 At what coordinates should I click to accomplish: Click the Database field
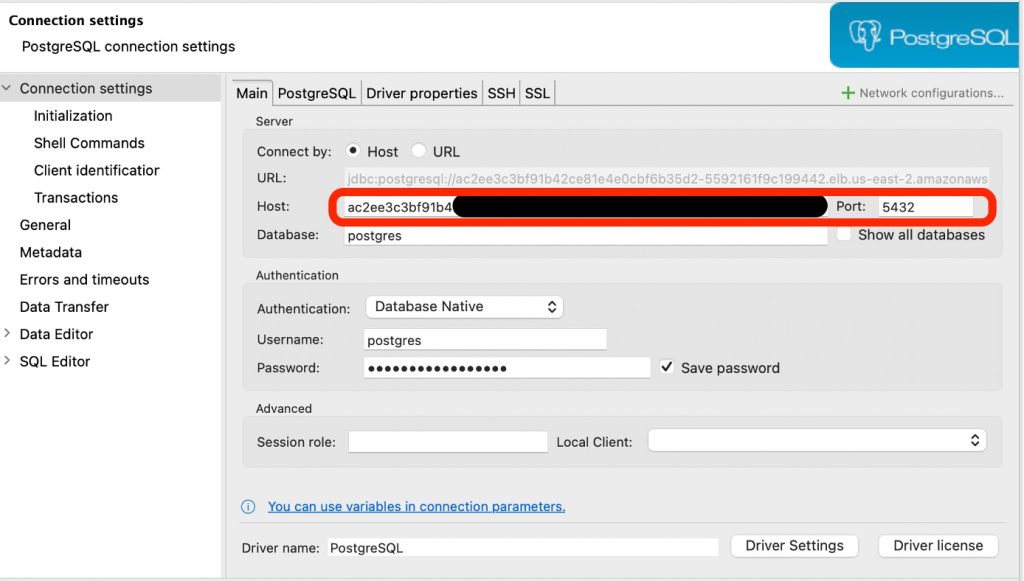[x=586, y=236]
